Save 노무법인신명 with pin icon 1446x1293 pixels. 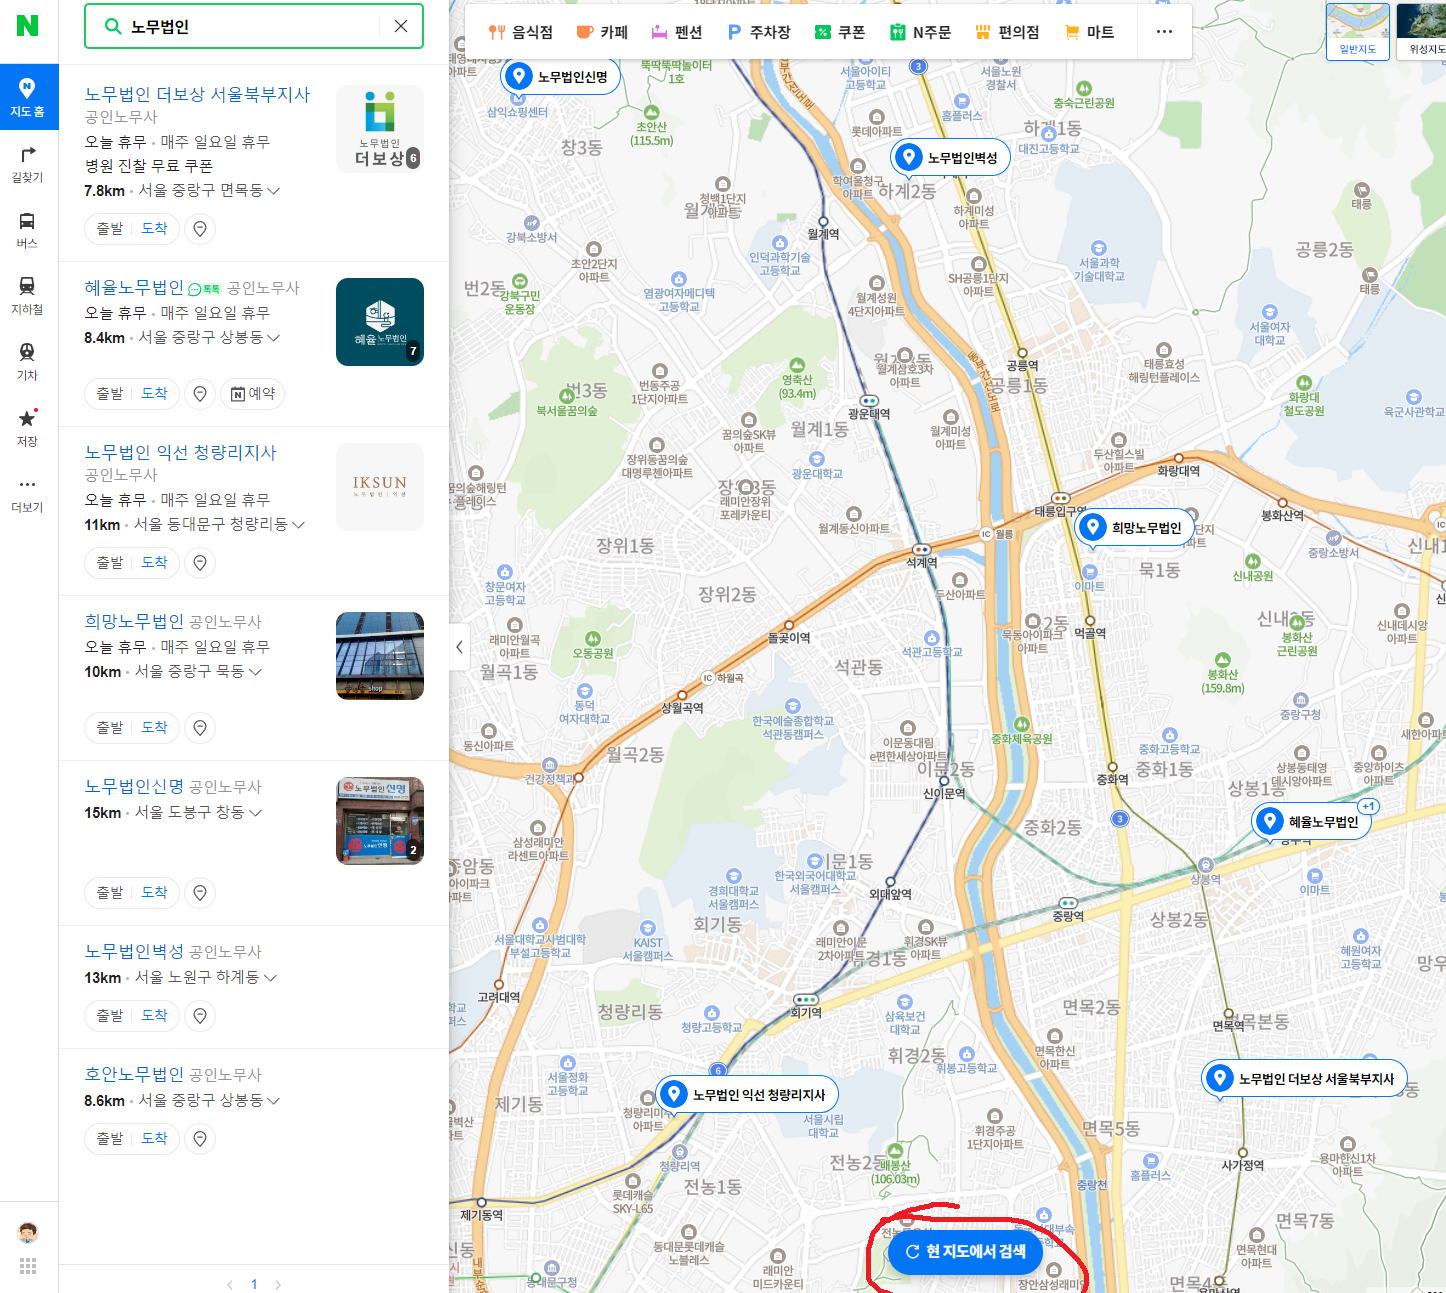click(200, 893)
